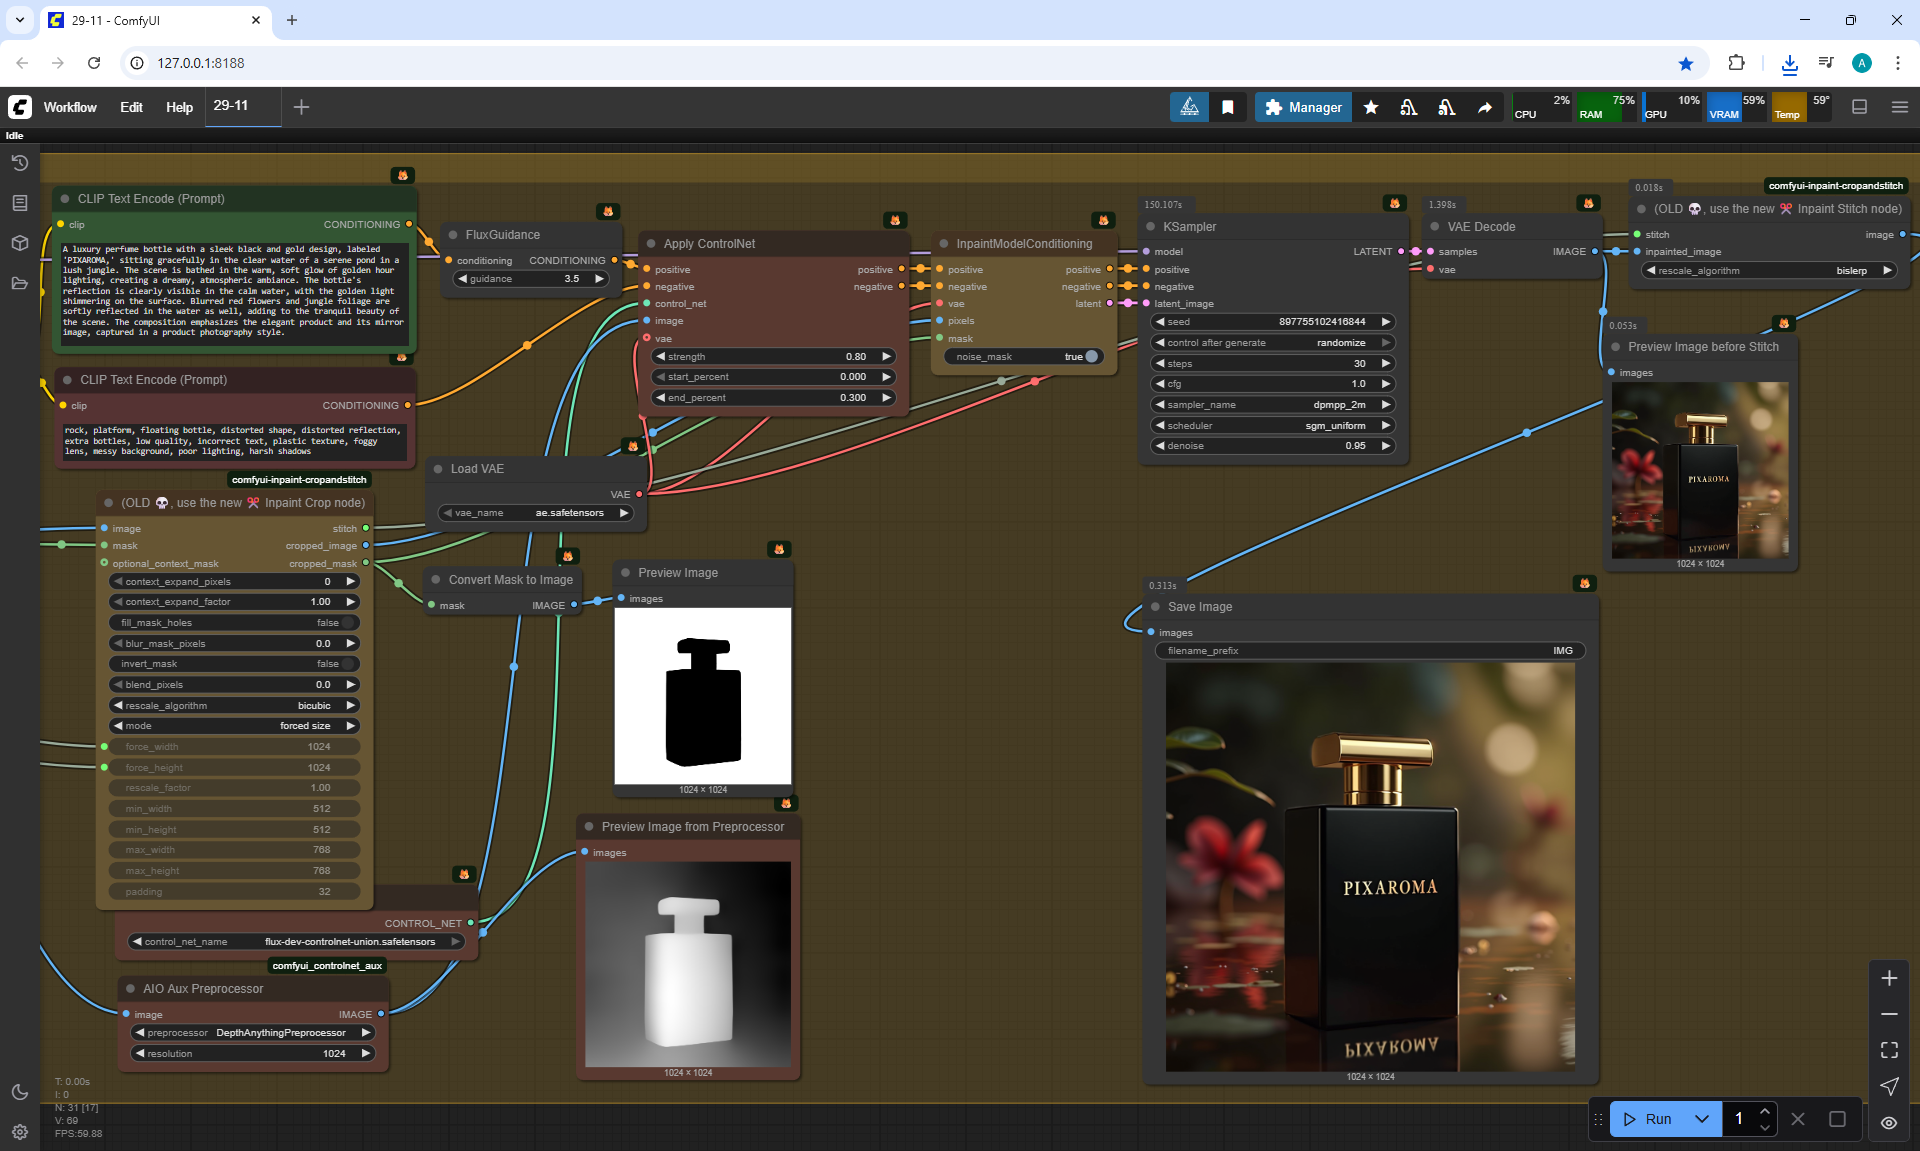The height and width of the screenshot is (1151, 1920).
Task: Adjust the ControlNet strength slider
Action: pos(771,356)
